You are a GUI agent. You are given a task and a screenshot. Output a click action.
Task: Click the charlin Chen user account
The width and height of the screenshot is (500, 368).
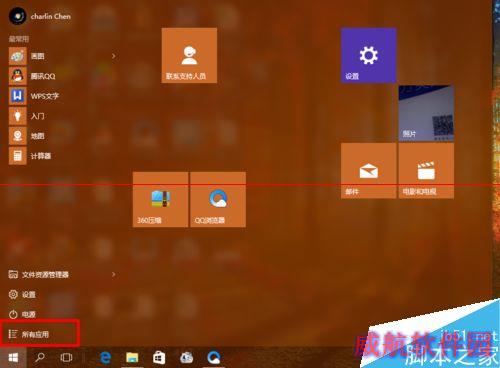40,16
